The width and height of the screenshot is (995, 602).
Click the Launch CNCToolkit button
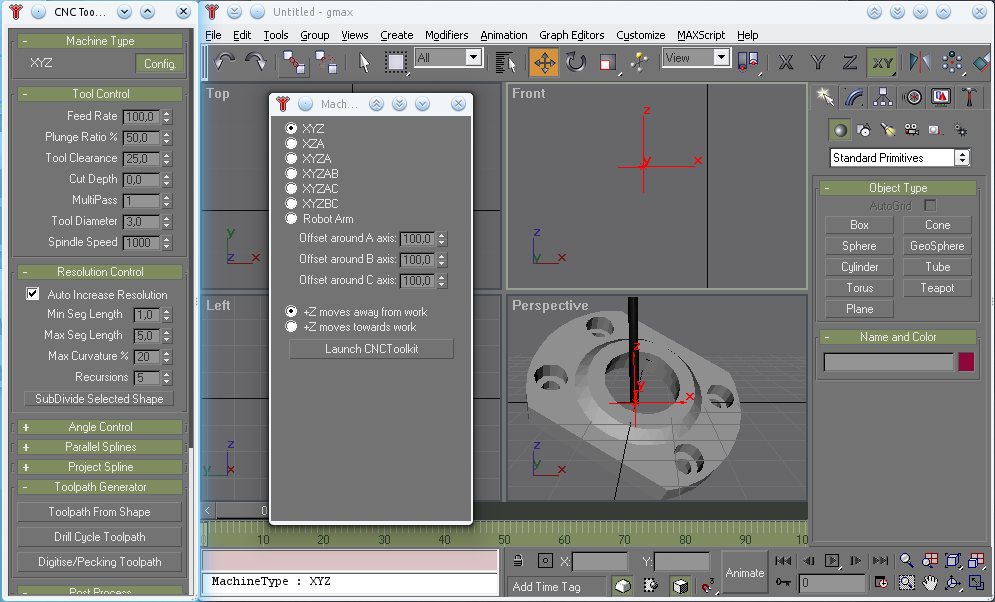[371, 349]
